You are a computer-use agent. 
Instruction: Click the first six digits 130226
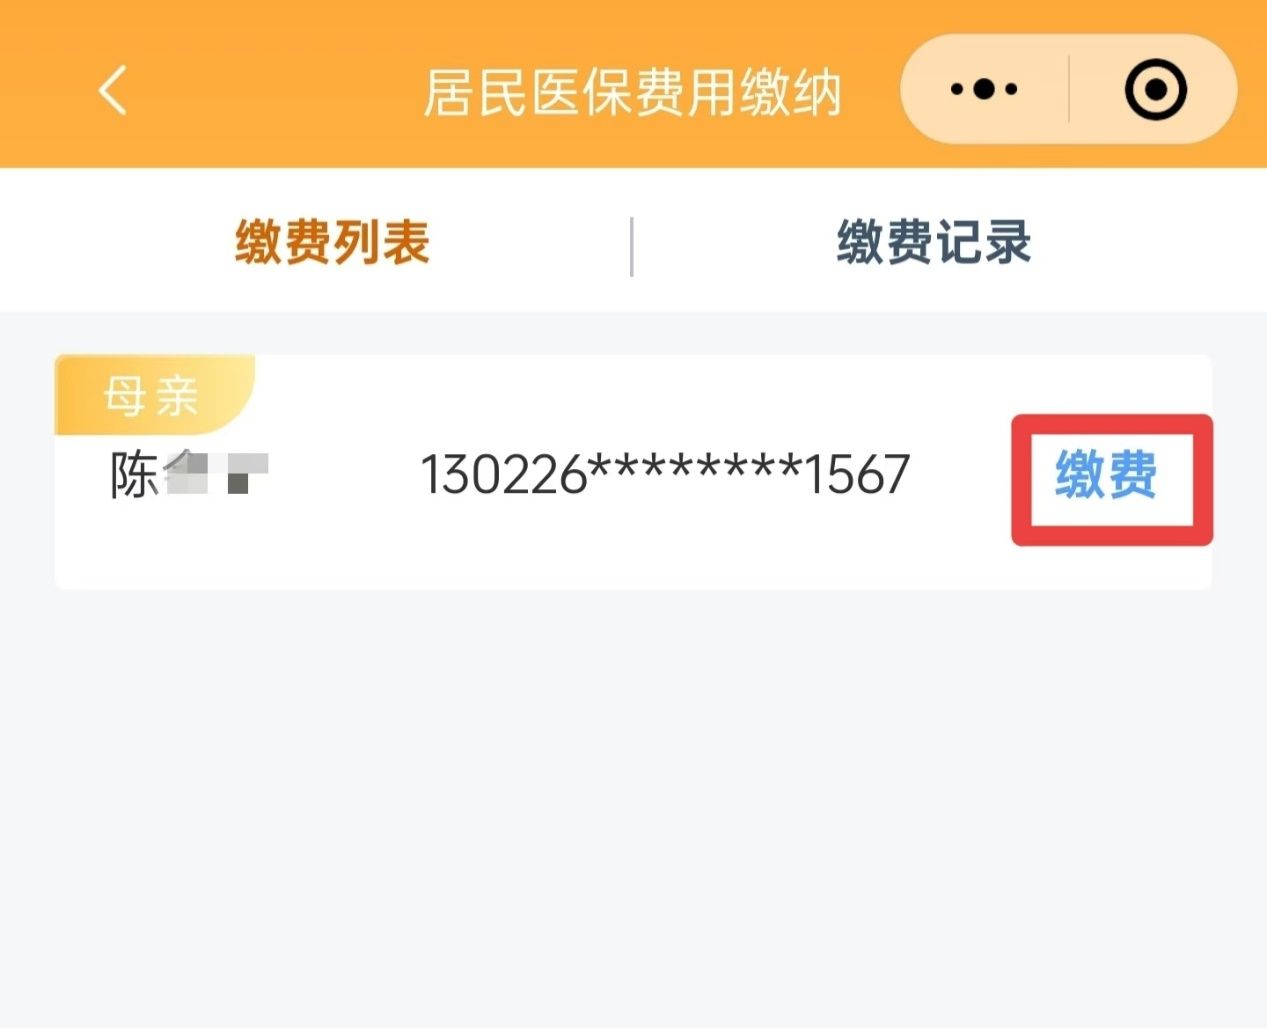(503, 475)
